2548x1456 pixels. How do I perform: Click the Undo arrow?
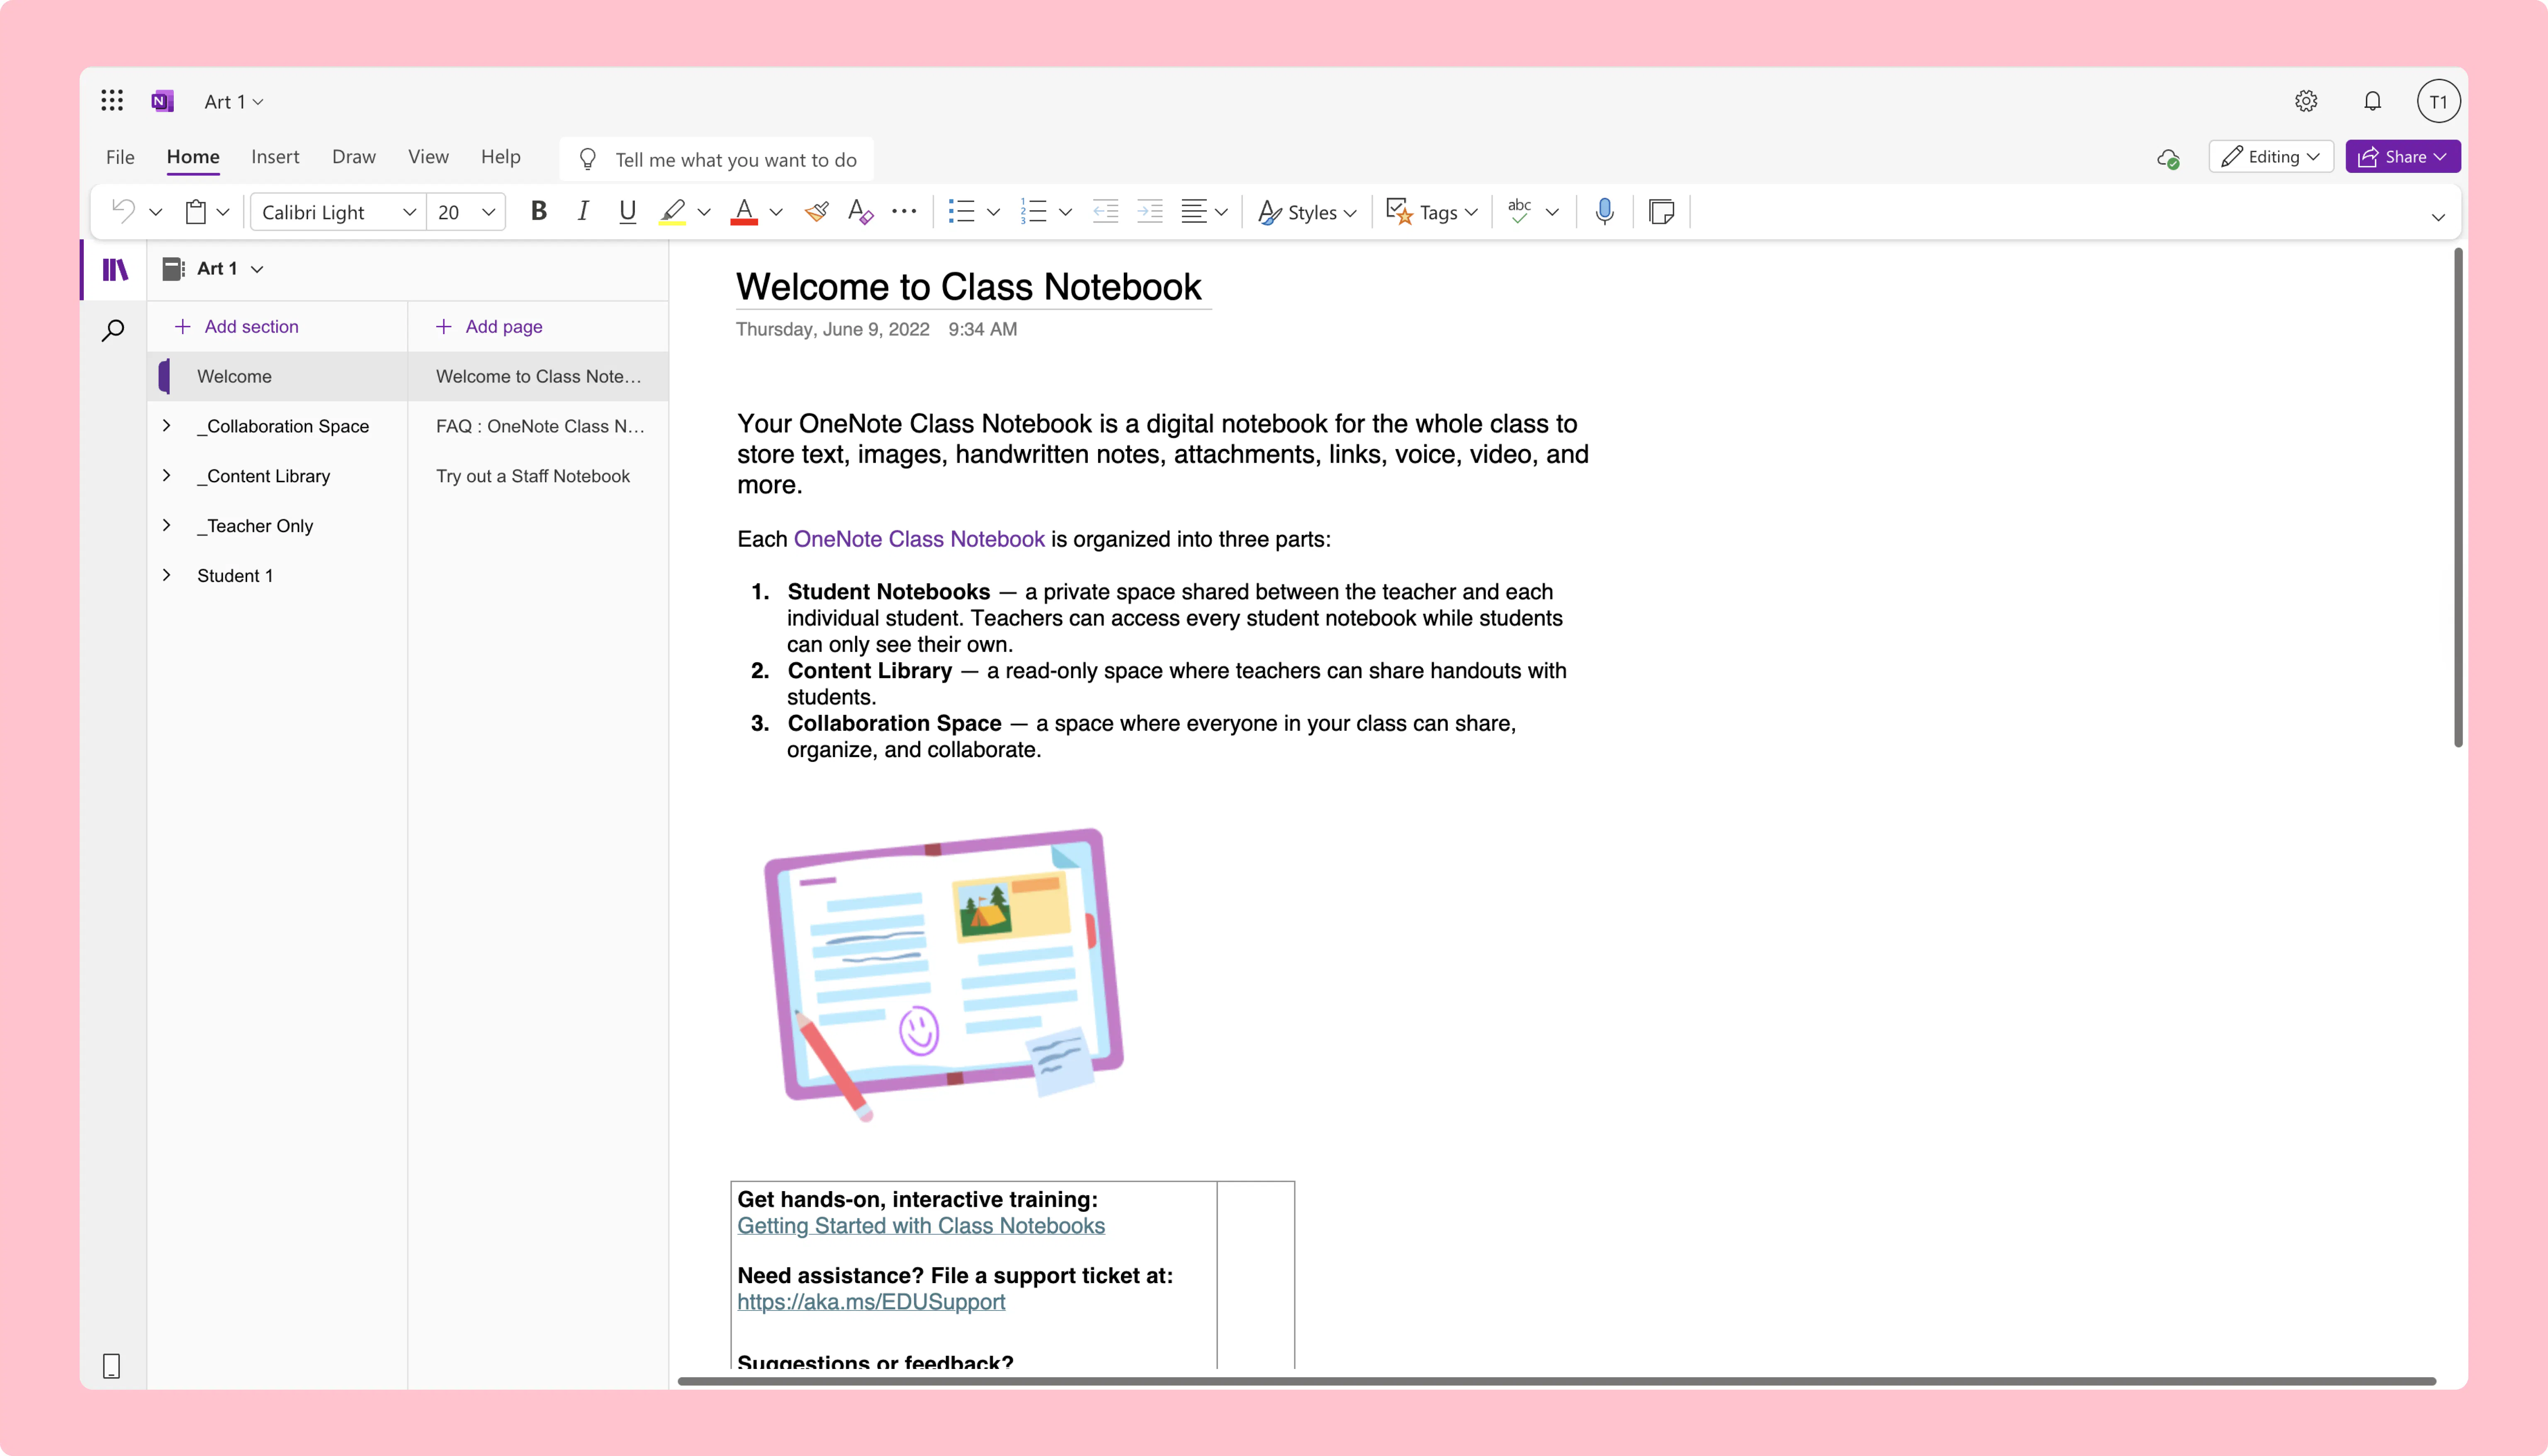pyautogui.click(x=123, y=211)
